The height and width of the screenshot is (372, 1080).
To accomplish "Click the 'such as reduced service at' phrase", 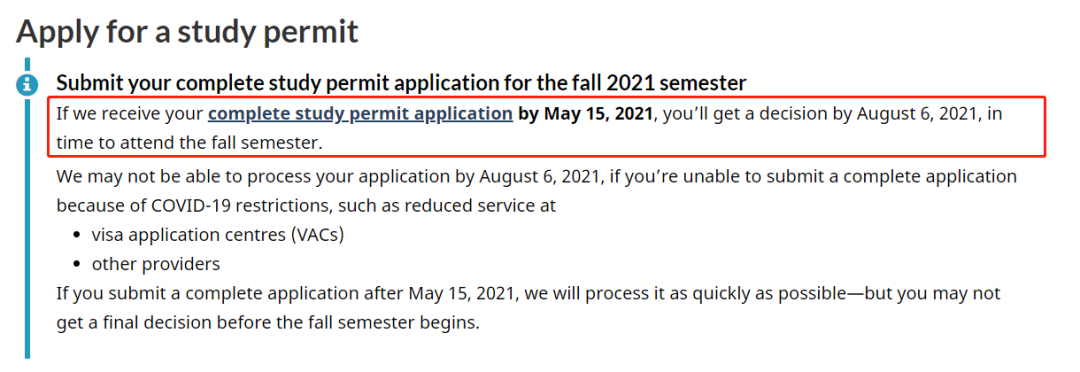I will tap(446, 205).
